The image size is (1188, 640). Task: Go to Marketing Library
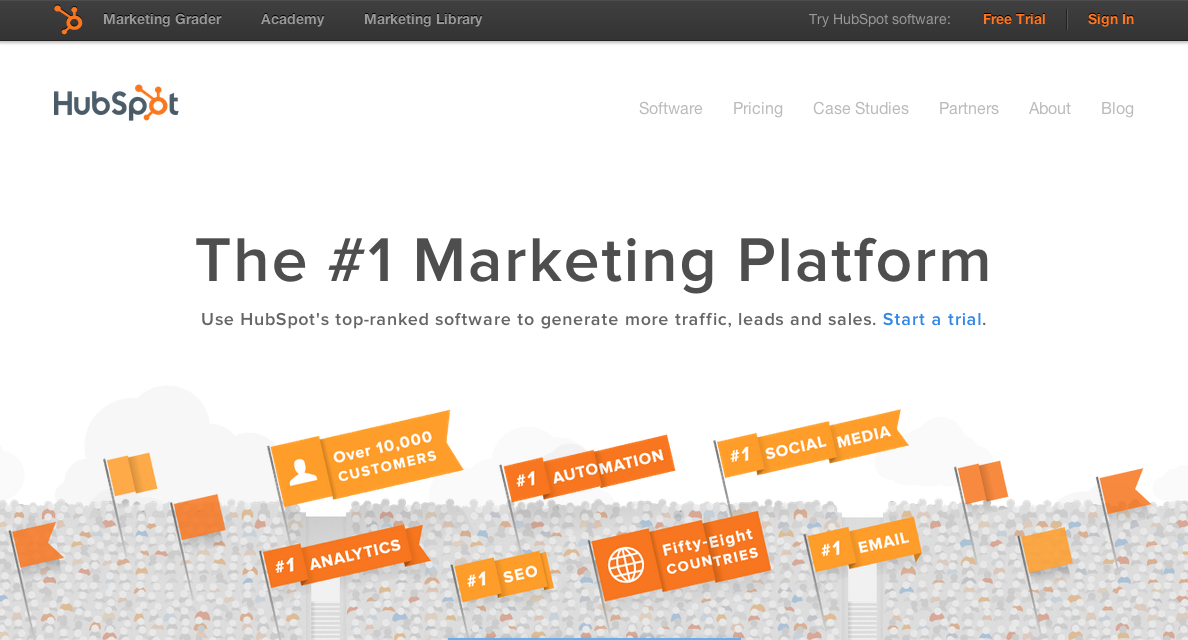tap(423, 20)
